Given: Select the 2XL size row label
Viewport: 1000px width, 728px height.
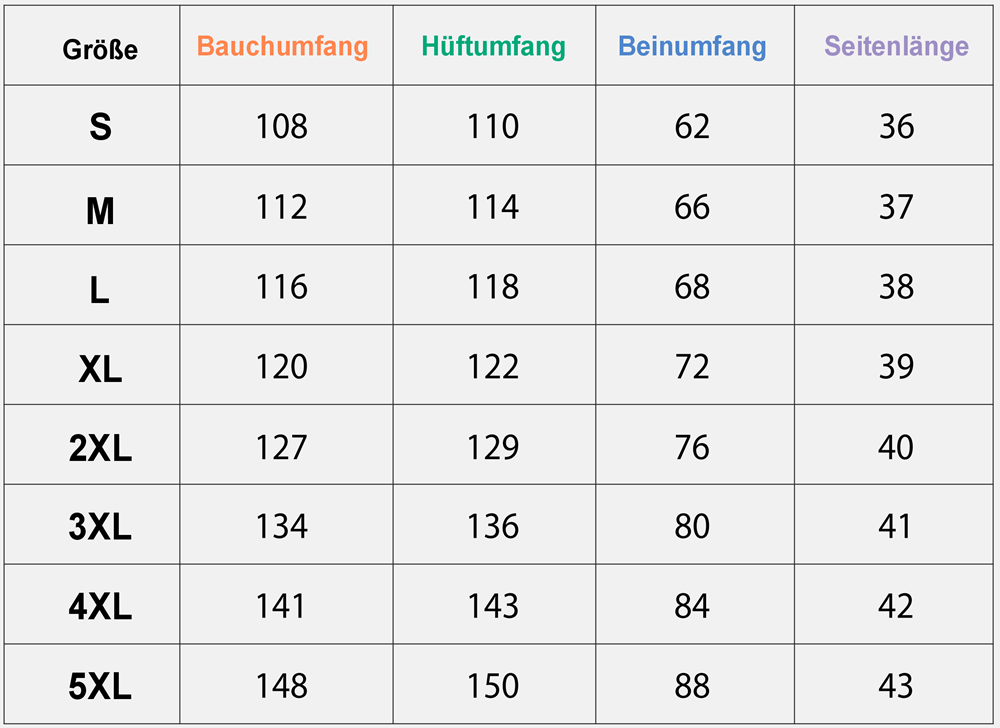Looking at the screenshot, I should 100,449.
